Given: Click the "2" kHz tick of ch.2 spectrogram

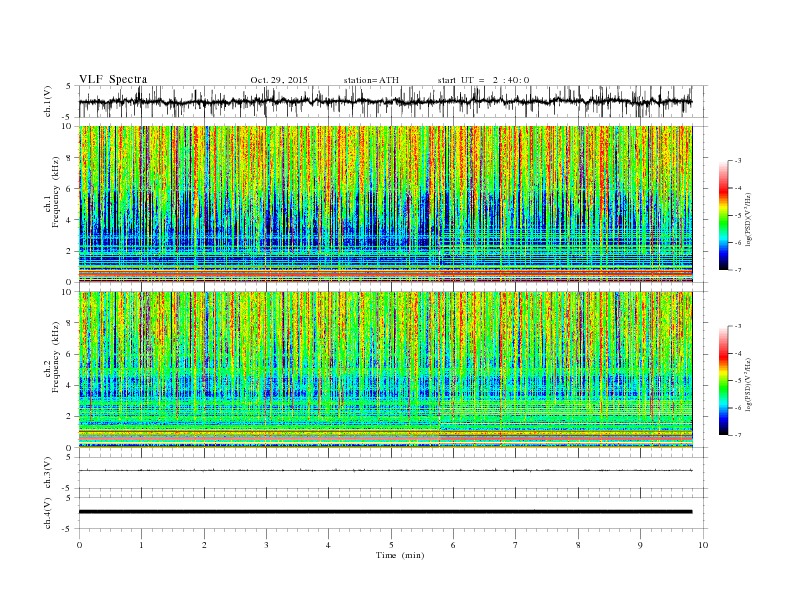Looking at the screenshot, I should (x=70, y=417).
